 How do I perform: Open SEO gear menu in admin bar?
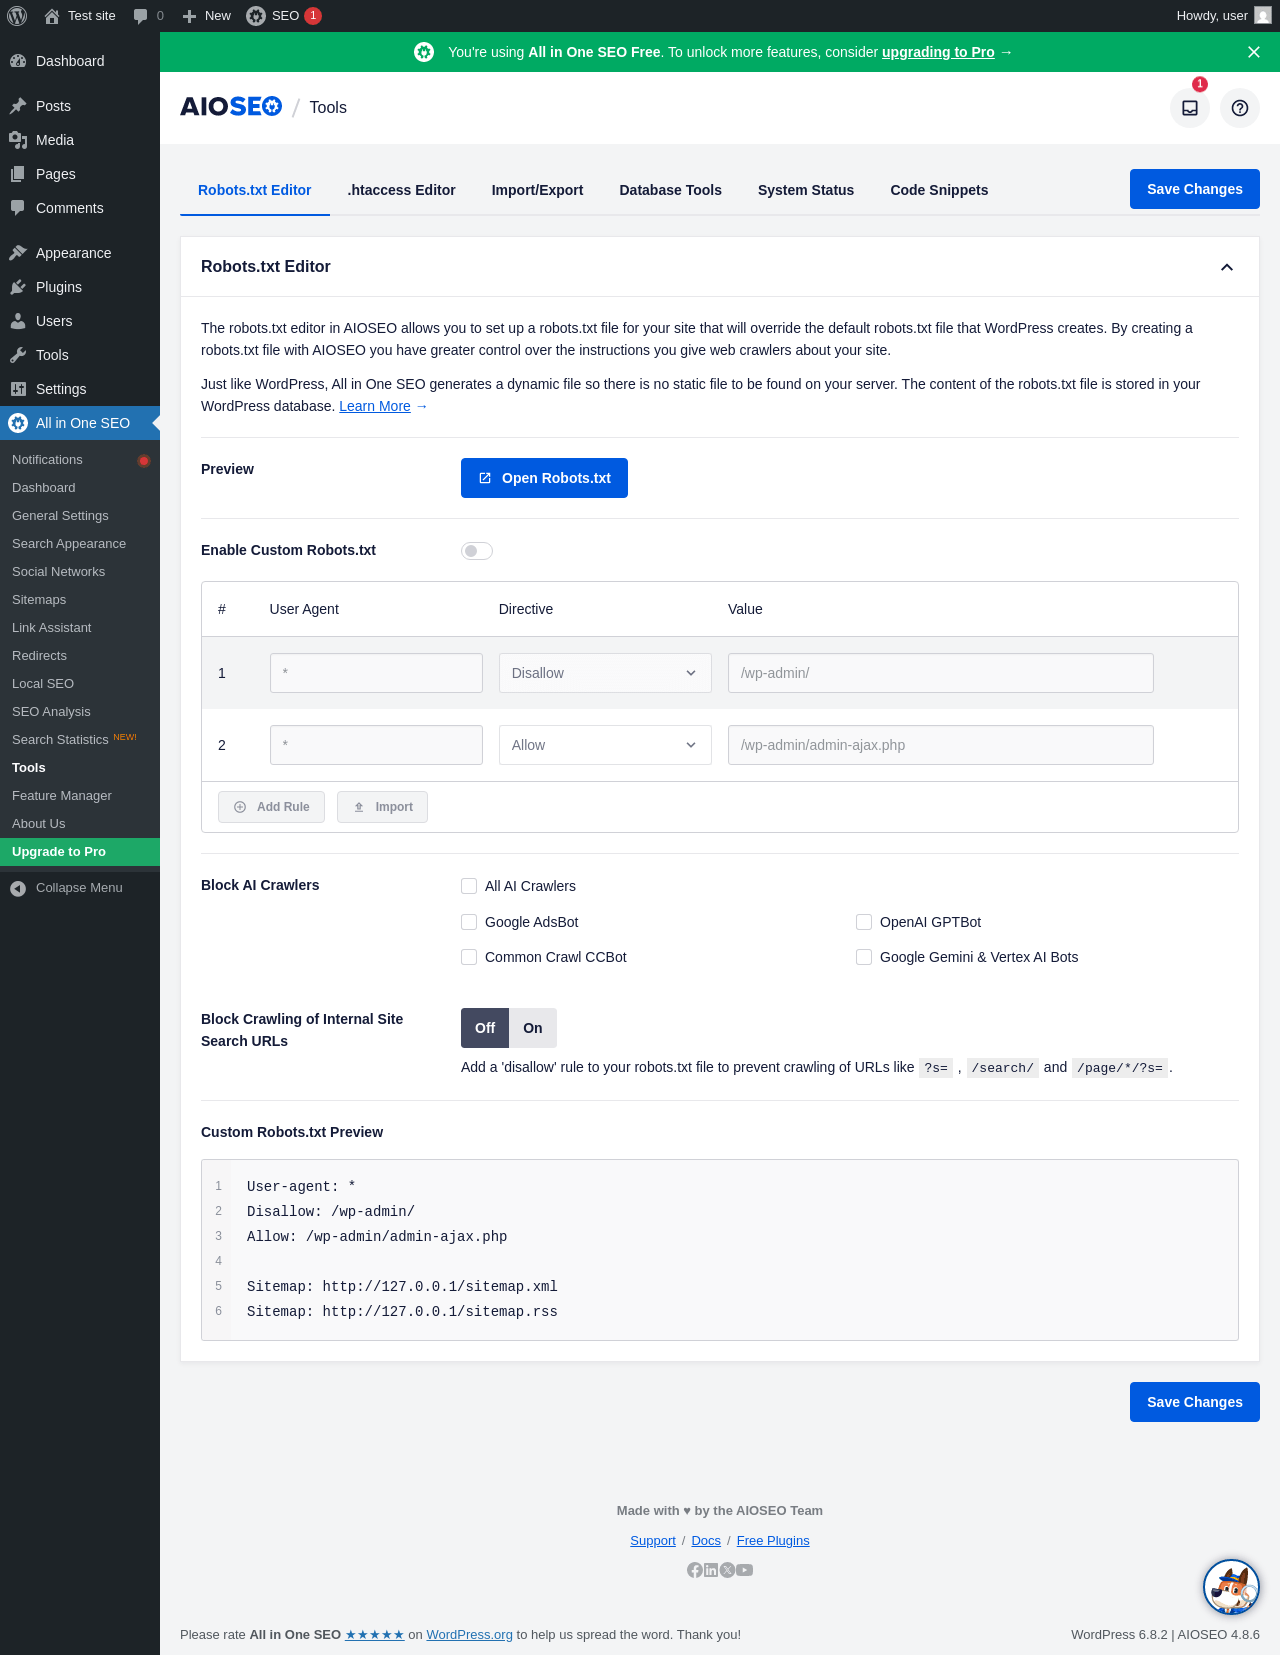[256, 16]
